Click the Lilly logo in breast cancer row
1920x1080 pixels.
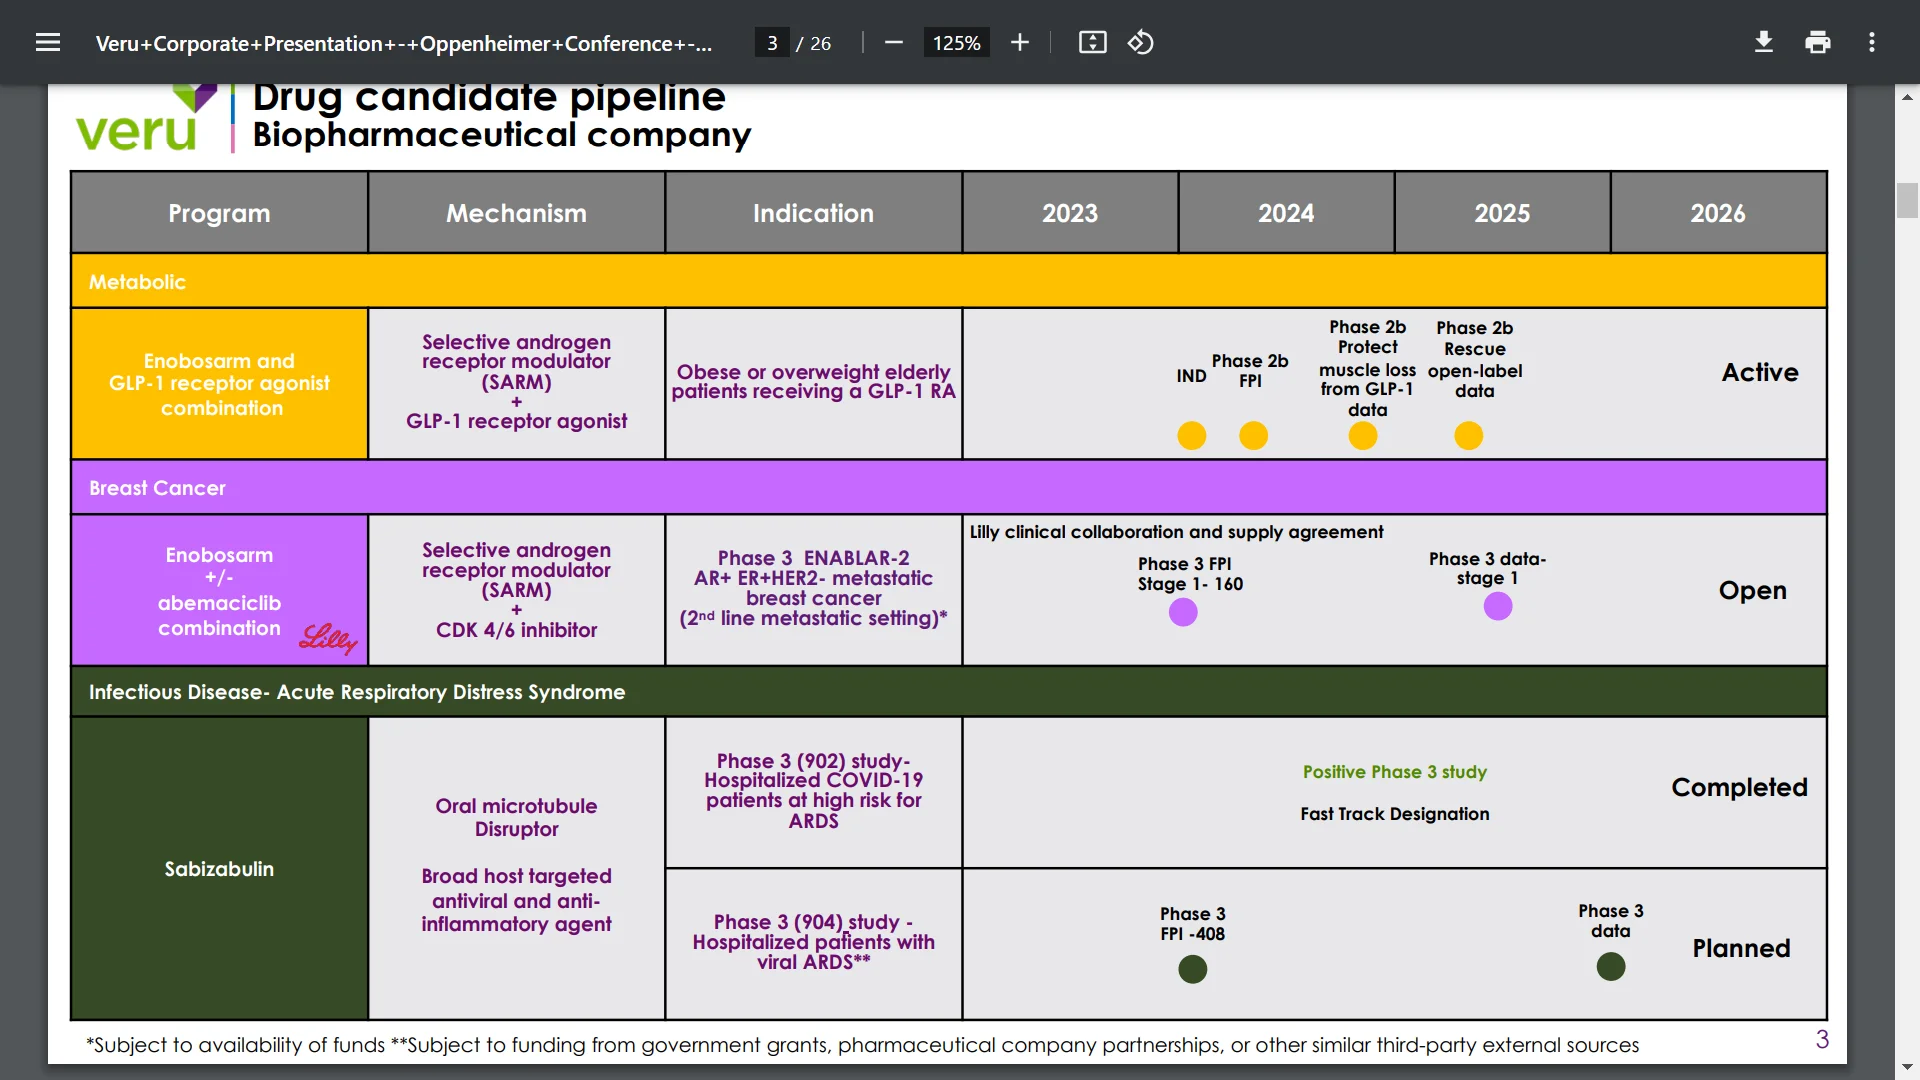point(328,638)
